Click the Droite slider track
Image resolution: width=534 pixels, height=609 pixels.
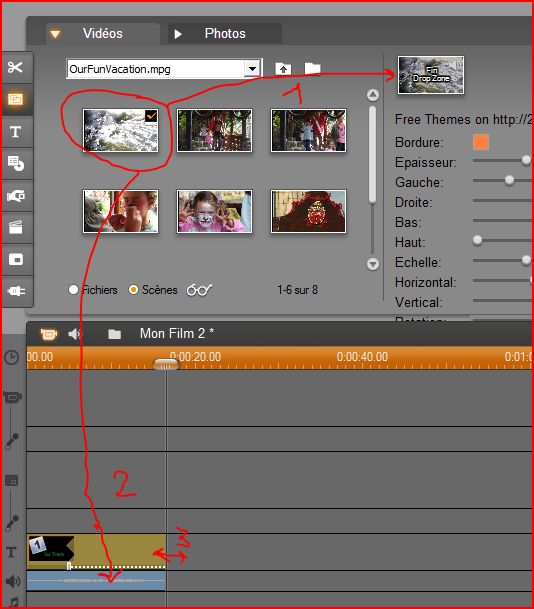click(x=503, y=200)
